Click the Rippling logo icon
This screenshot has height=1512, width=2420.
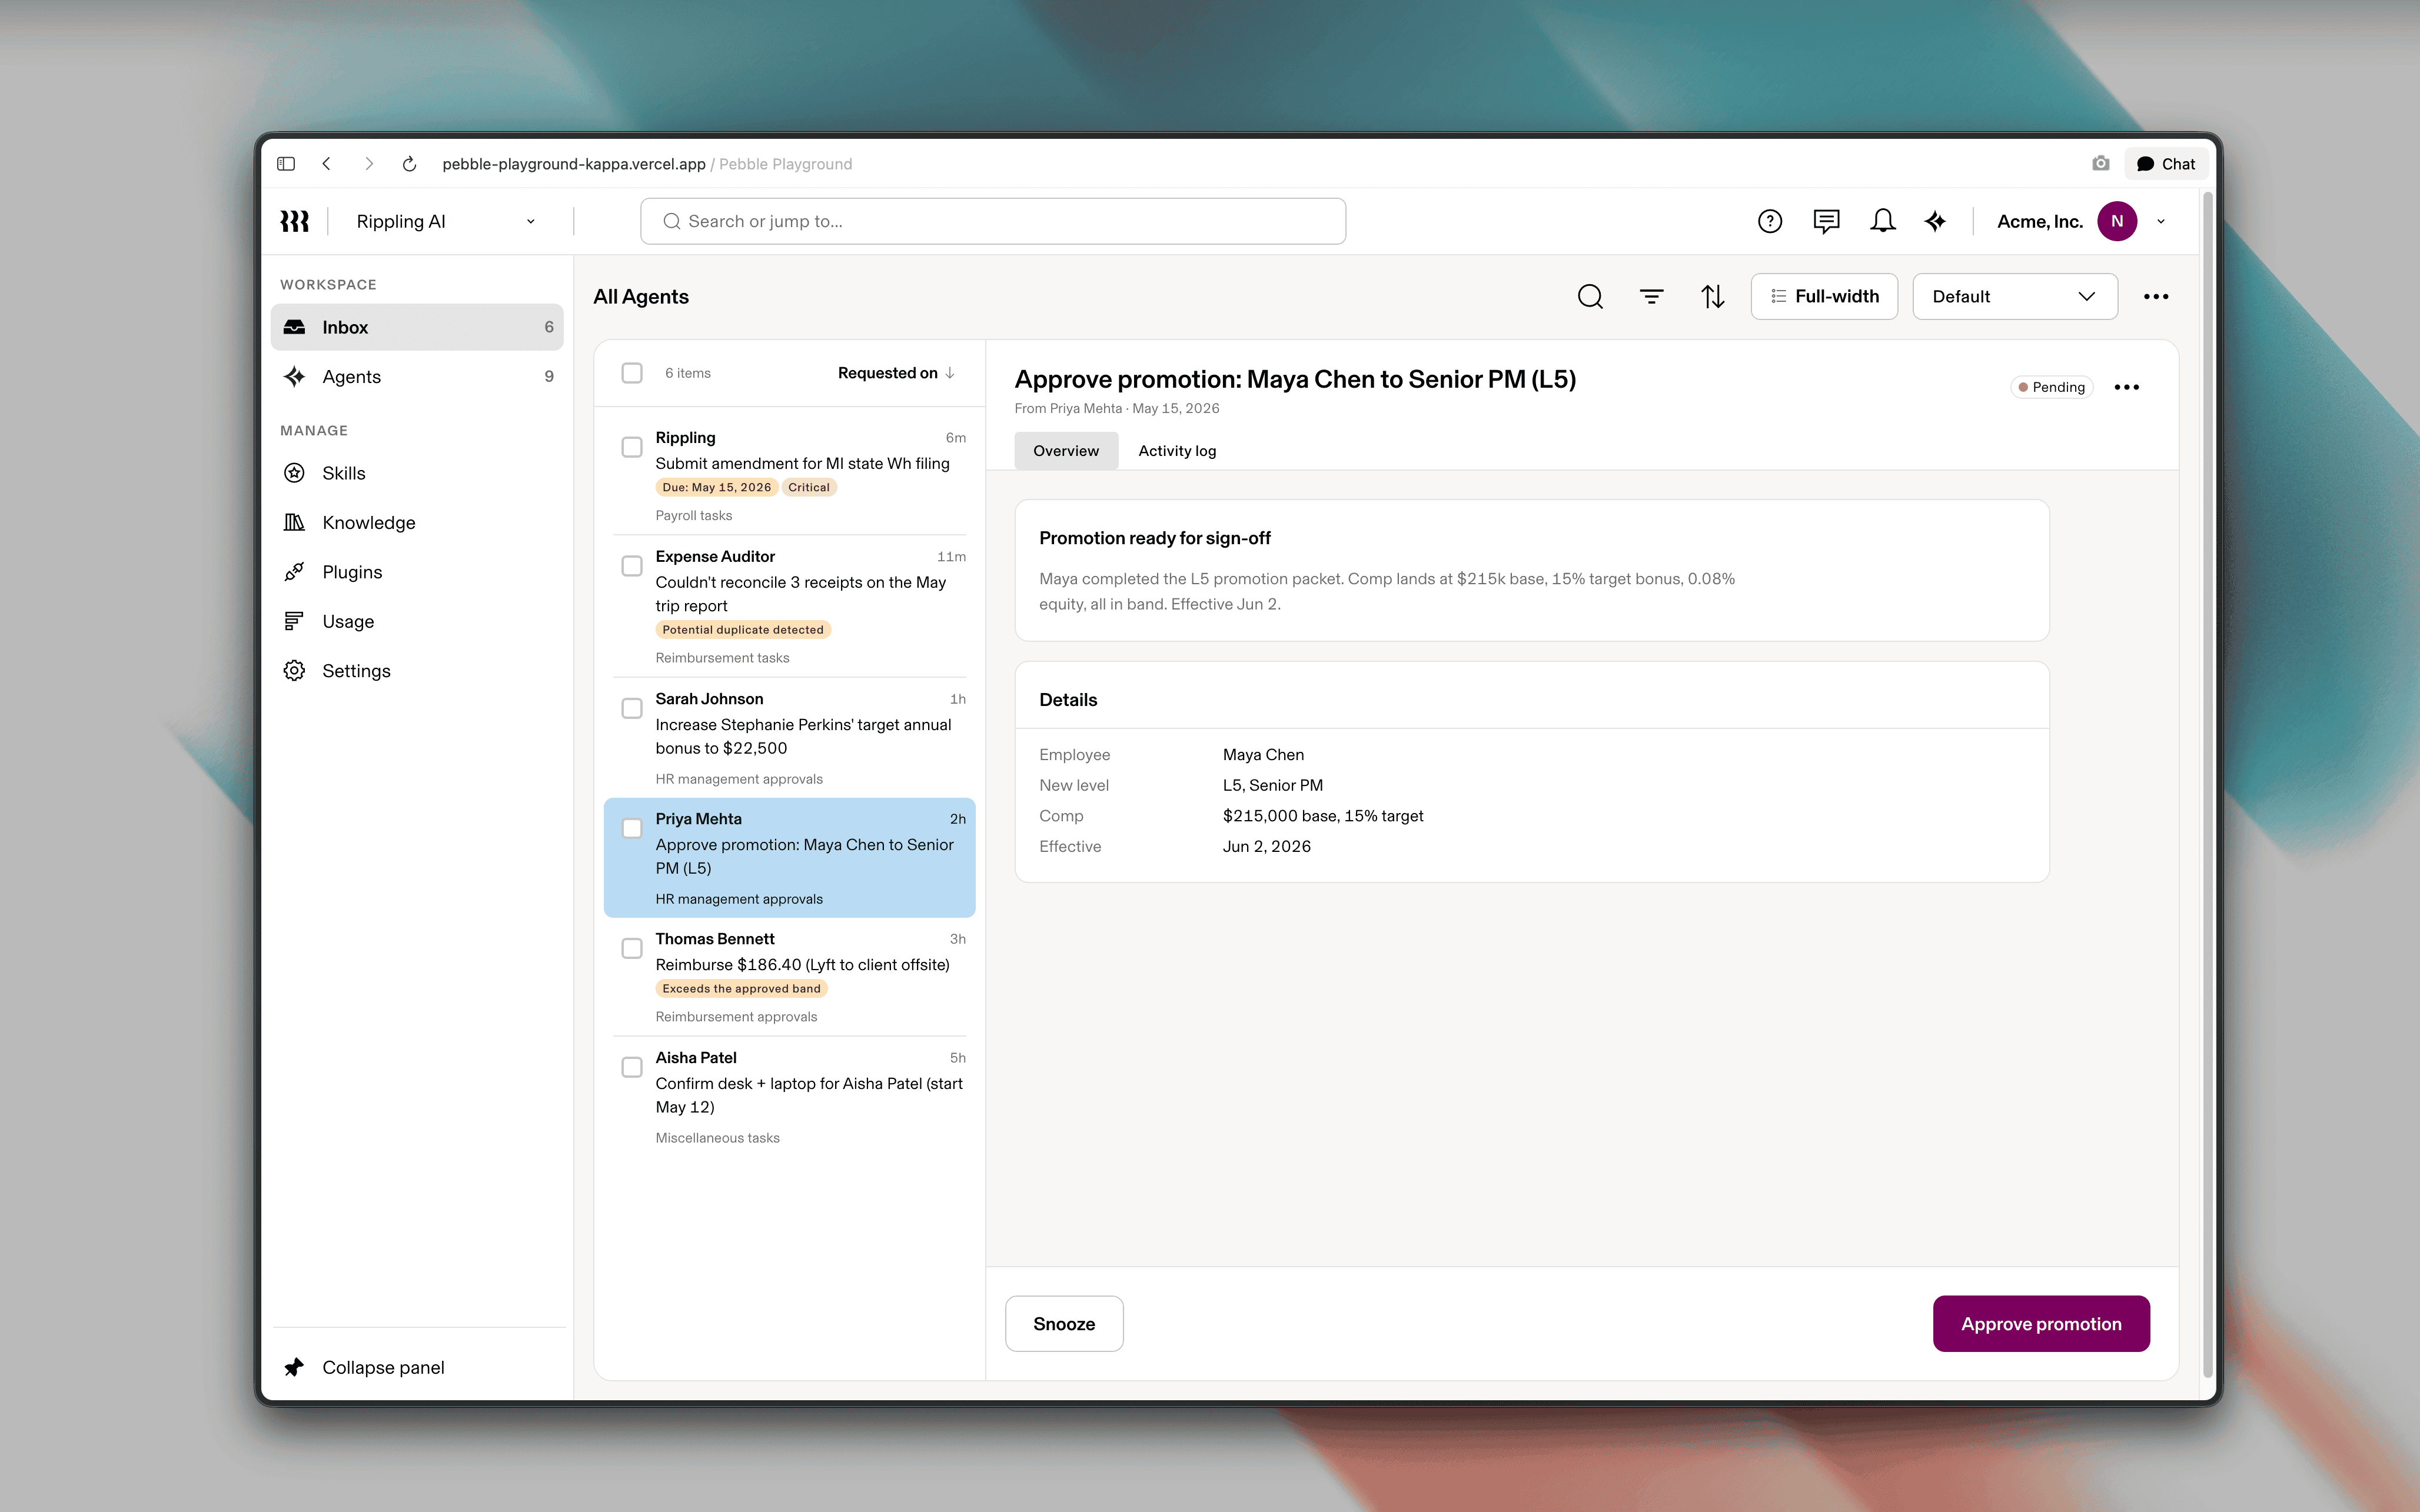[294, 221]
